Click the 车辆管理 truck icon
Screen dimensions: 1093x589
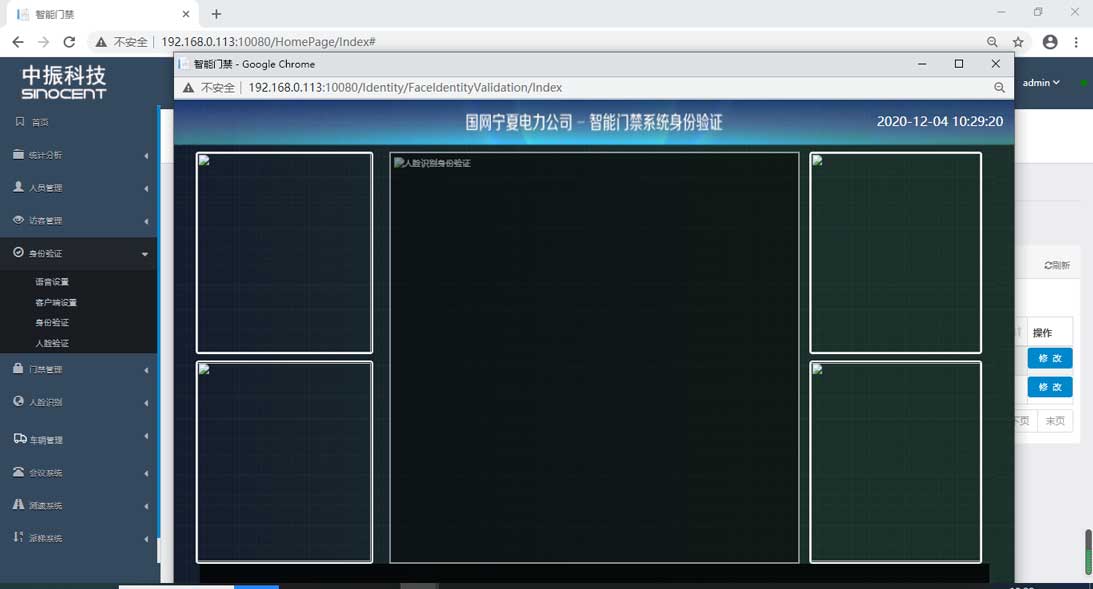(x=19, y=439)
